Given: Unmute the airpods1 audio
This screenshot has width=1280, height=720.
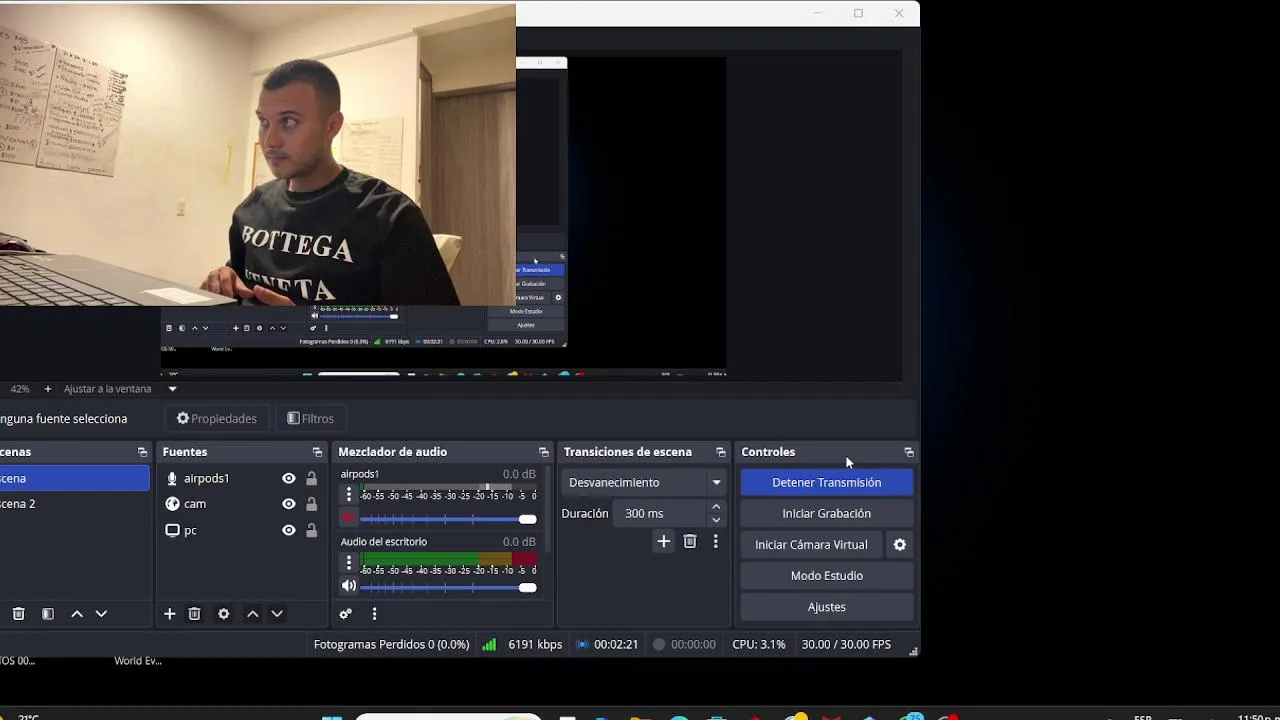Looking at the screenshot, I should point(348,518).
